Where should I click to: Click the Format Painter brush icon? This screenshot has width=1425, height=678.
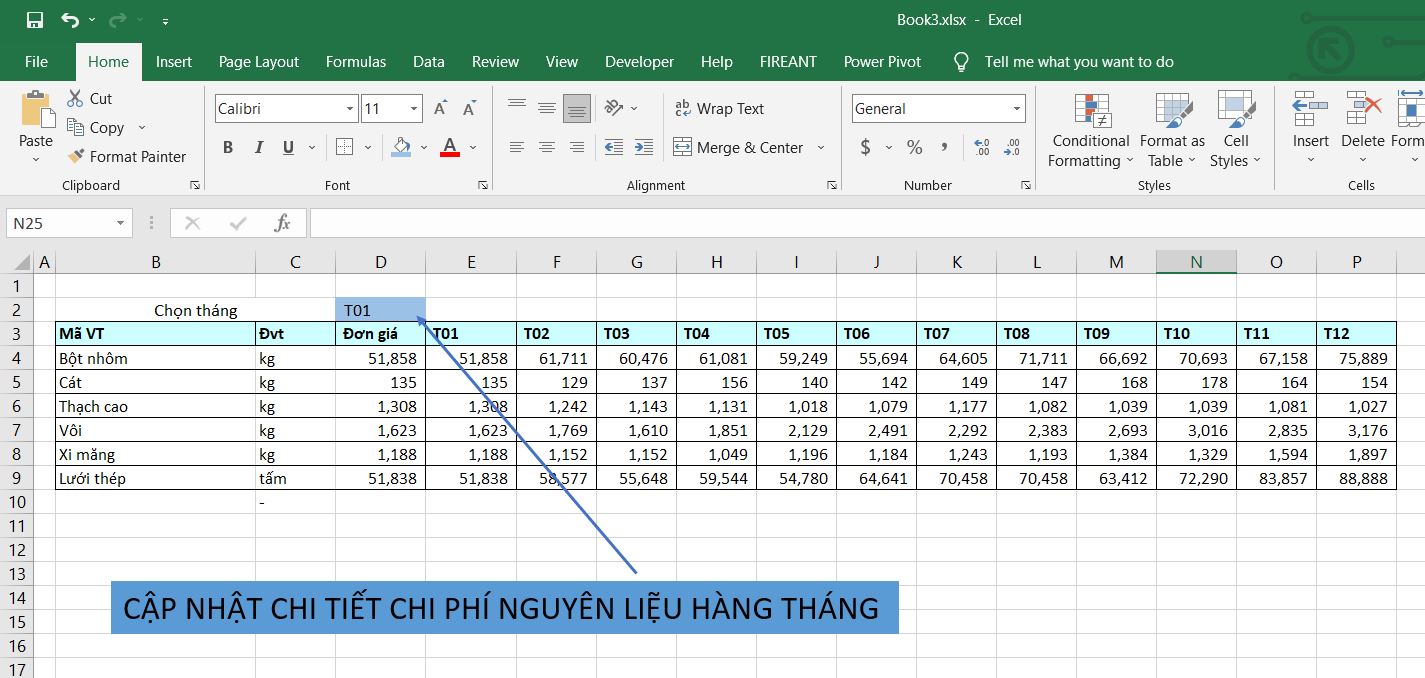click(76, 157)
